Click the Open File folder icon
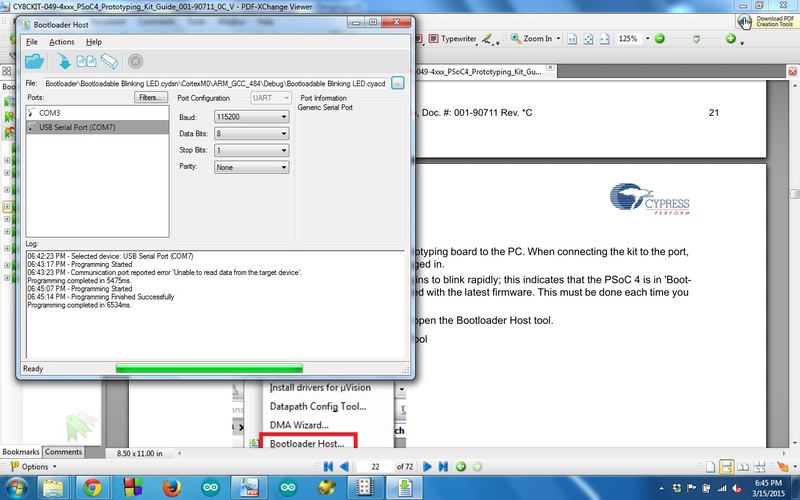Image resolution: width=800 pixels, height=500 pixels. [35, 61]
